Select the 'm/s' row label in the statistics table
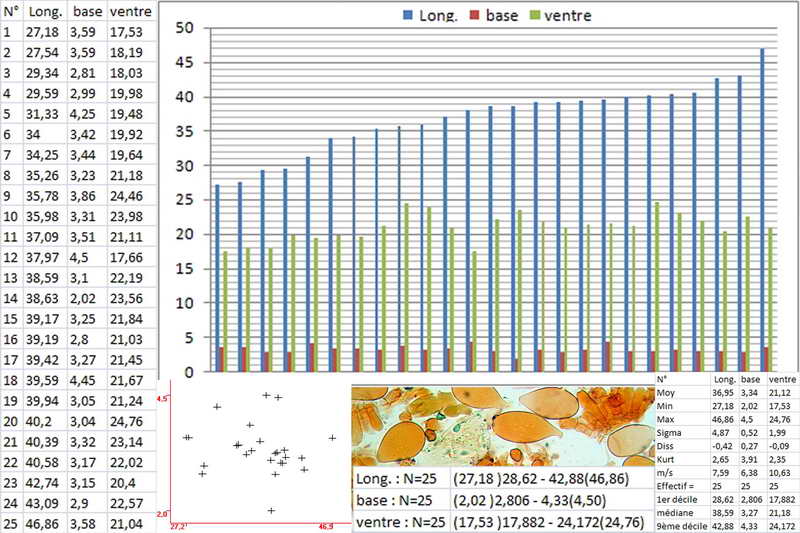 pyautogui.click(x=665, y=473)
